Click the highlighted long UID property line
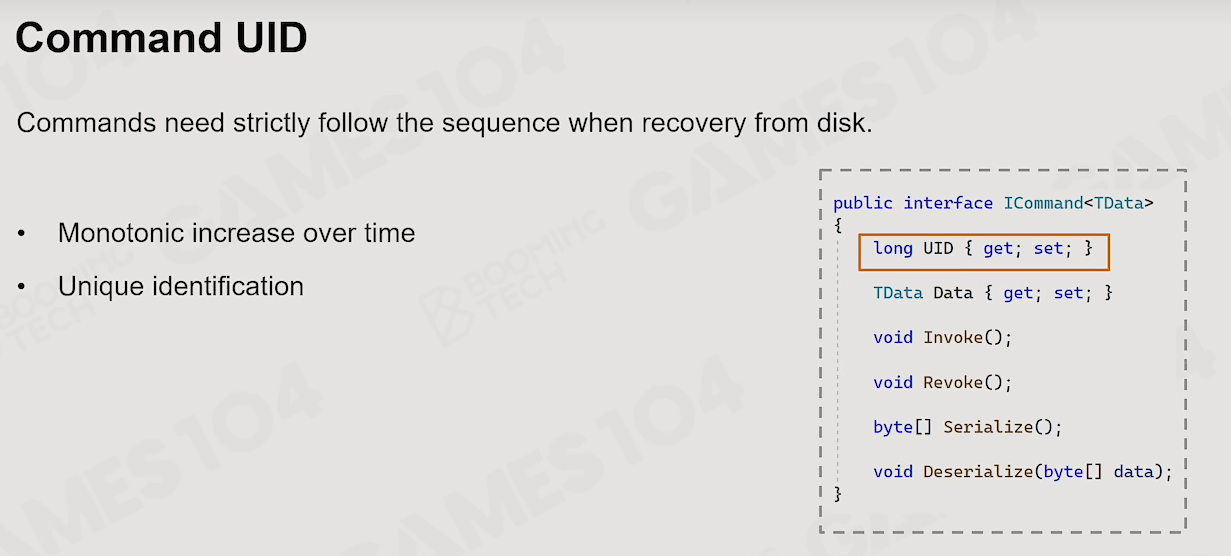Screen dimensions: 1231x556 983,248
